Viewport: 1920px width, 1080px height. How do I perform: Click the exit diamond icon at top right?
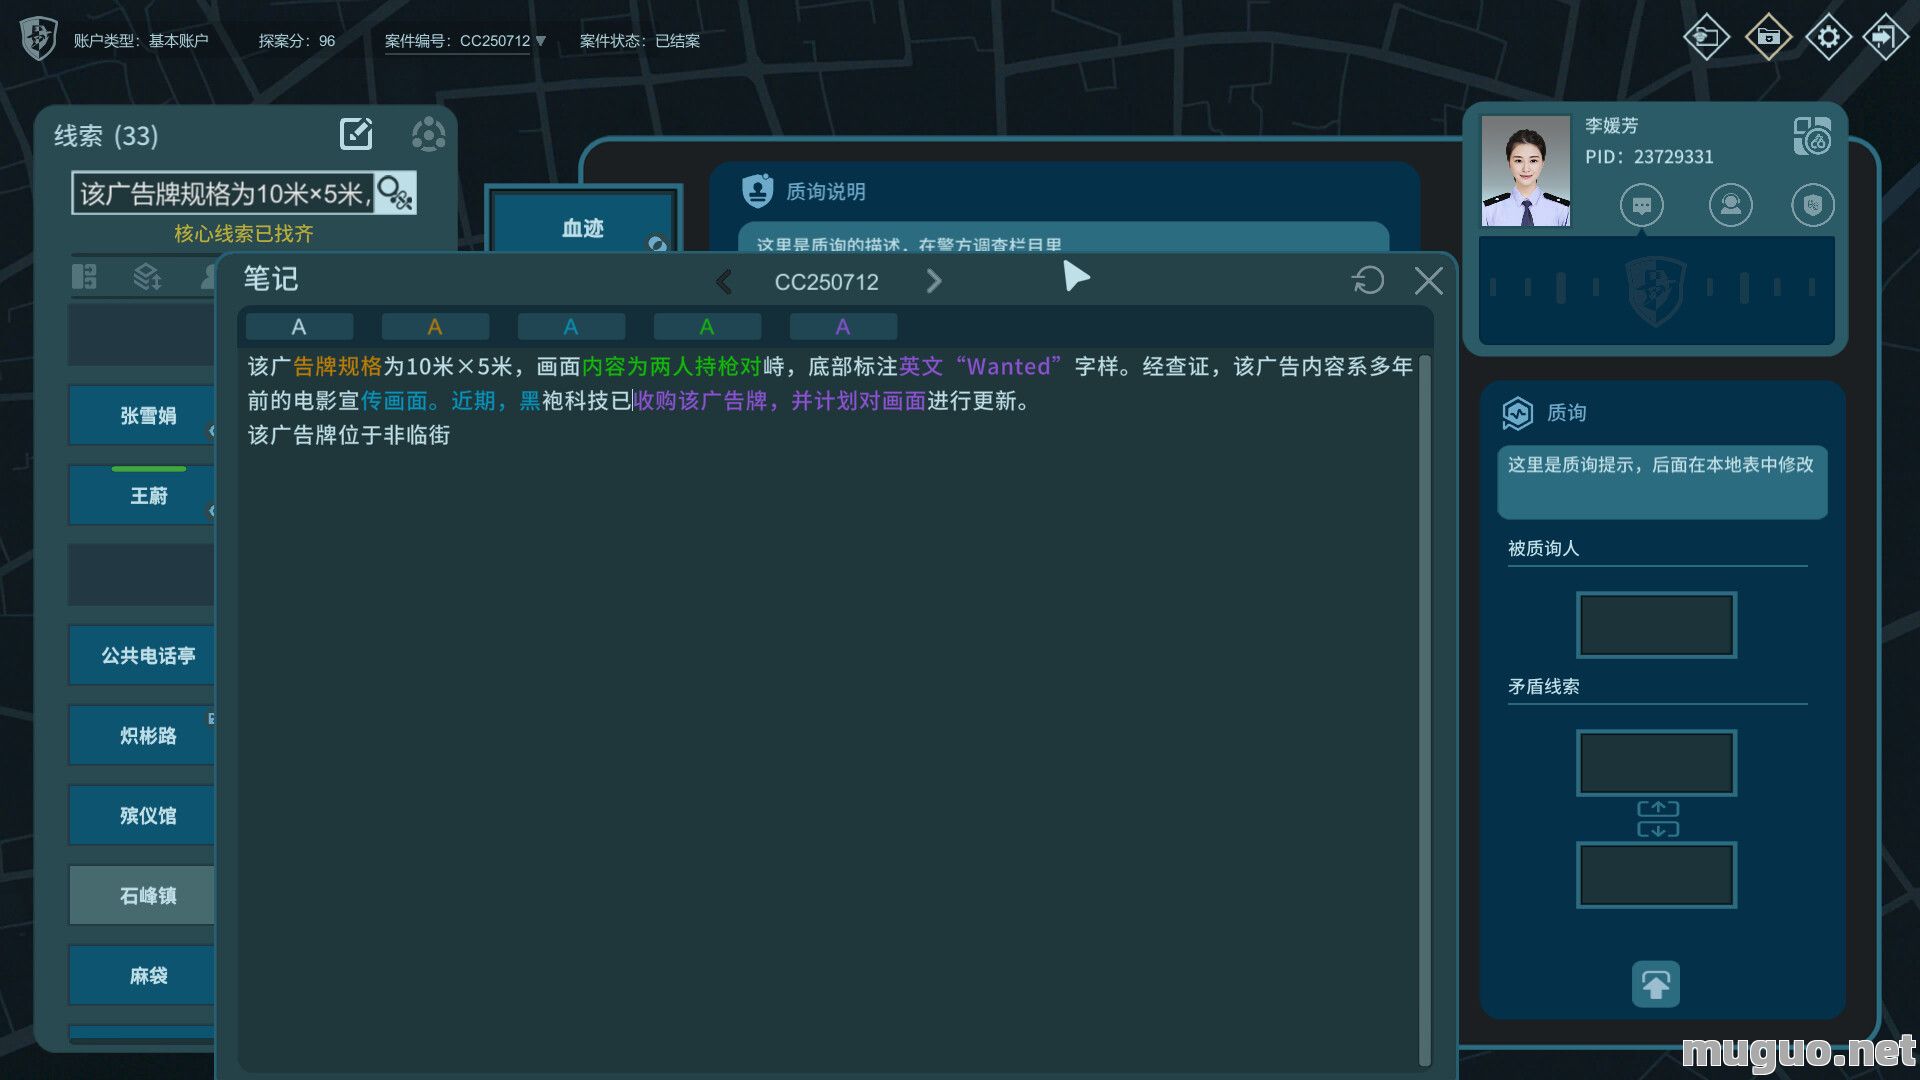tap(1886, 37)
